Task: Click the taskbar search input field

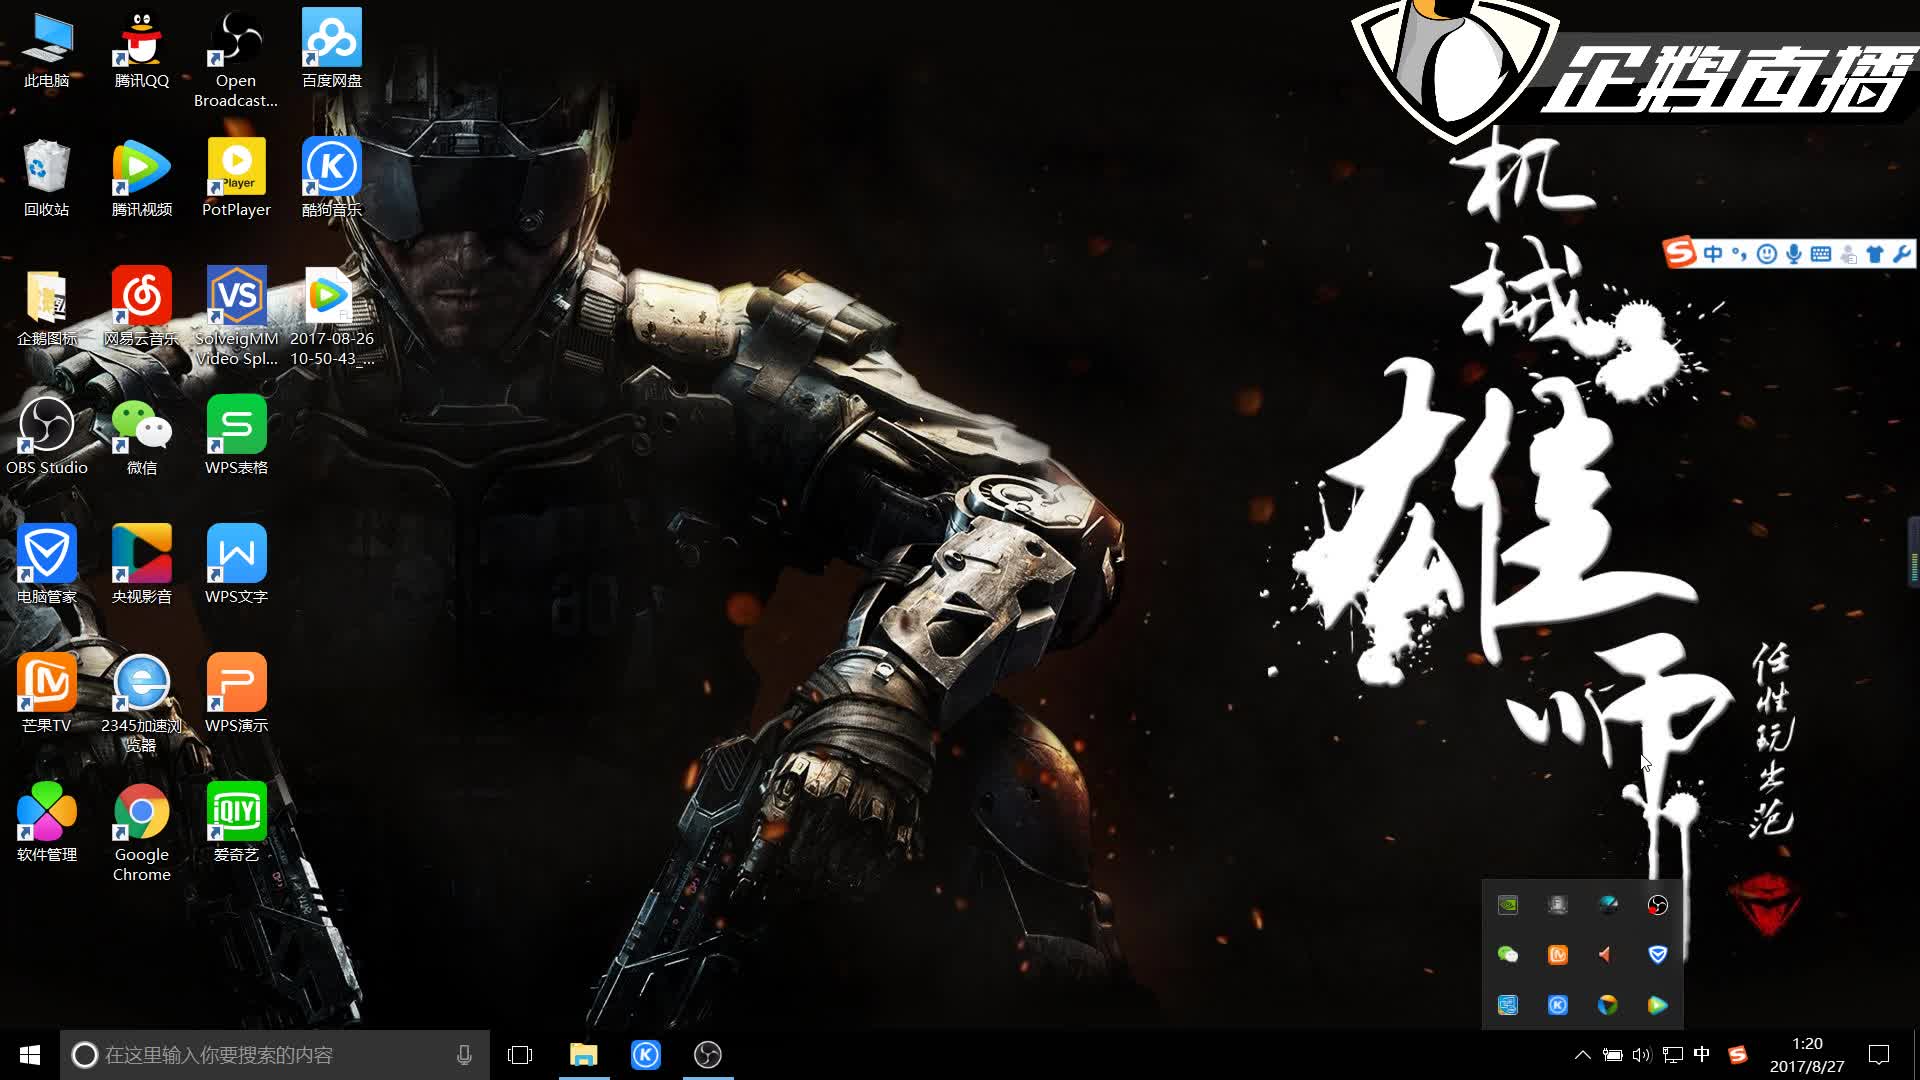Action: (x=270, y=1055)
